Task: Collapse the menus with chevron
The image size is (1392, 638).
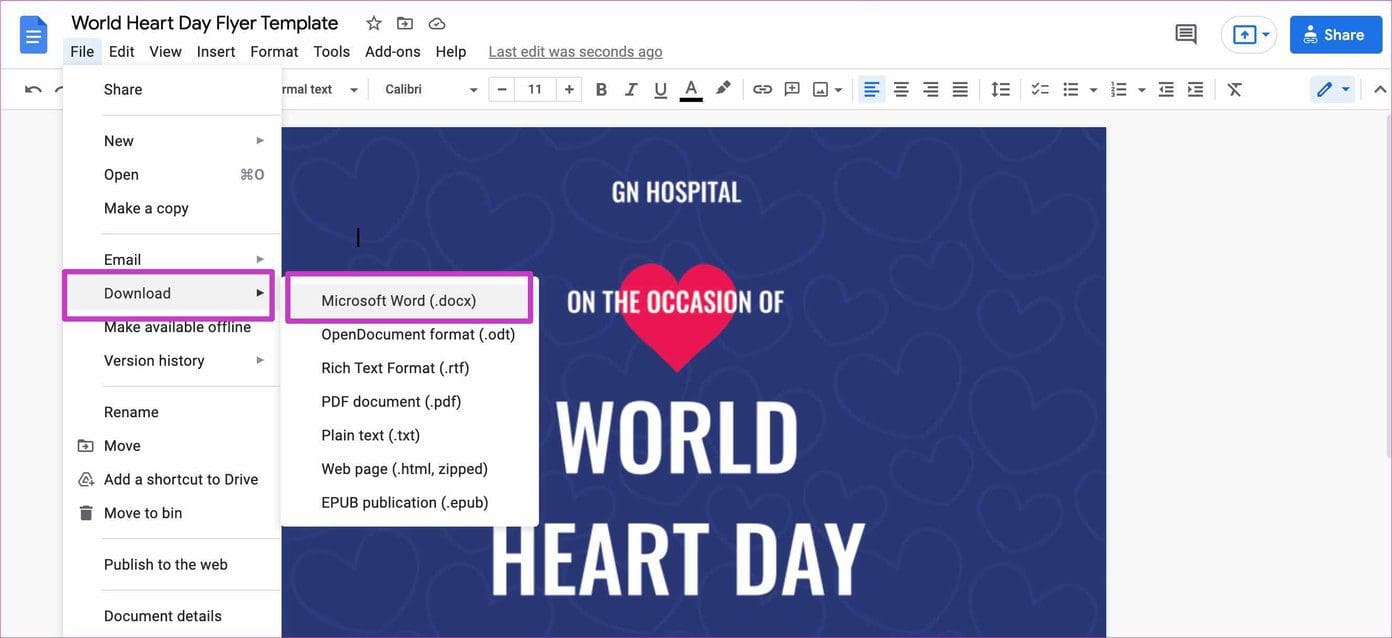Action: tap(1380, 90)
